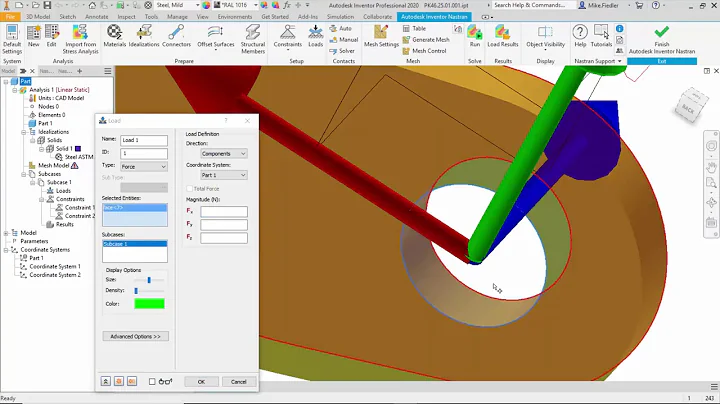Switch to the Environments tab
This screenshot has height=404, width=720.
point(235,17)
